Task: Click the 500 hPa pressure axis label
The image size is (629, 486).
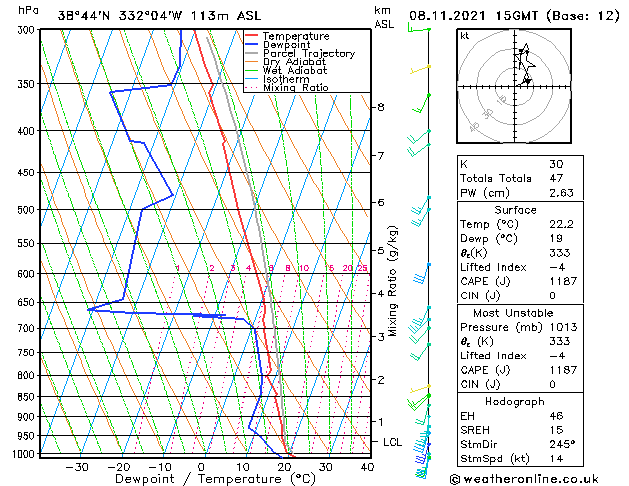Action: point(26,210)
